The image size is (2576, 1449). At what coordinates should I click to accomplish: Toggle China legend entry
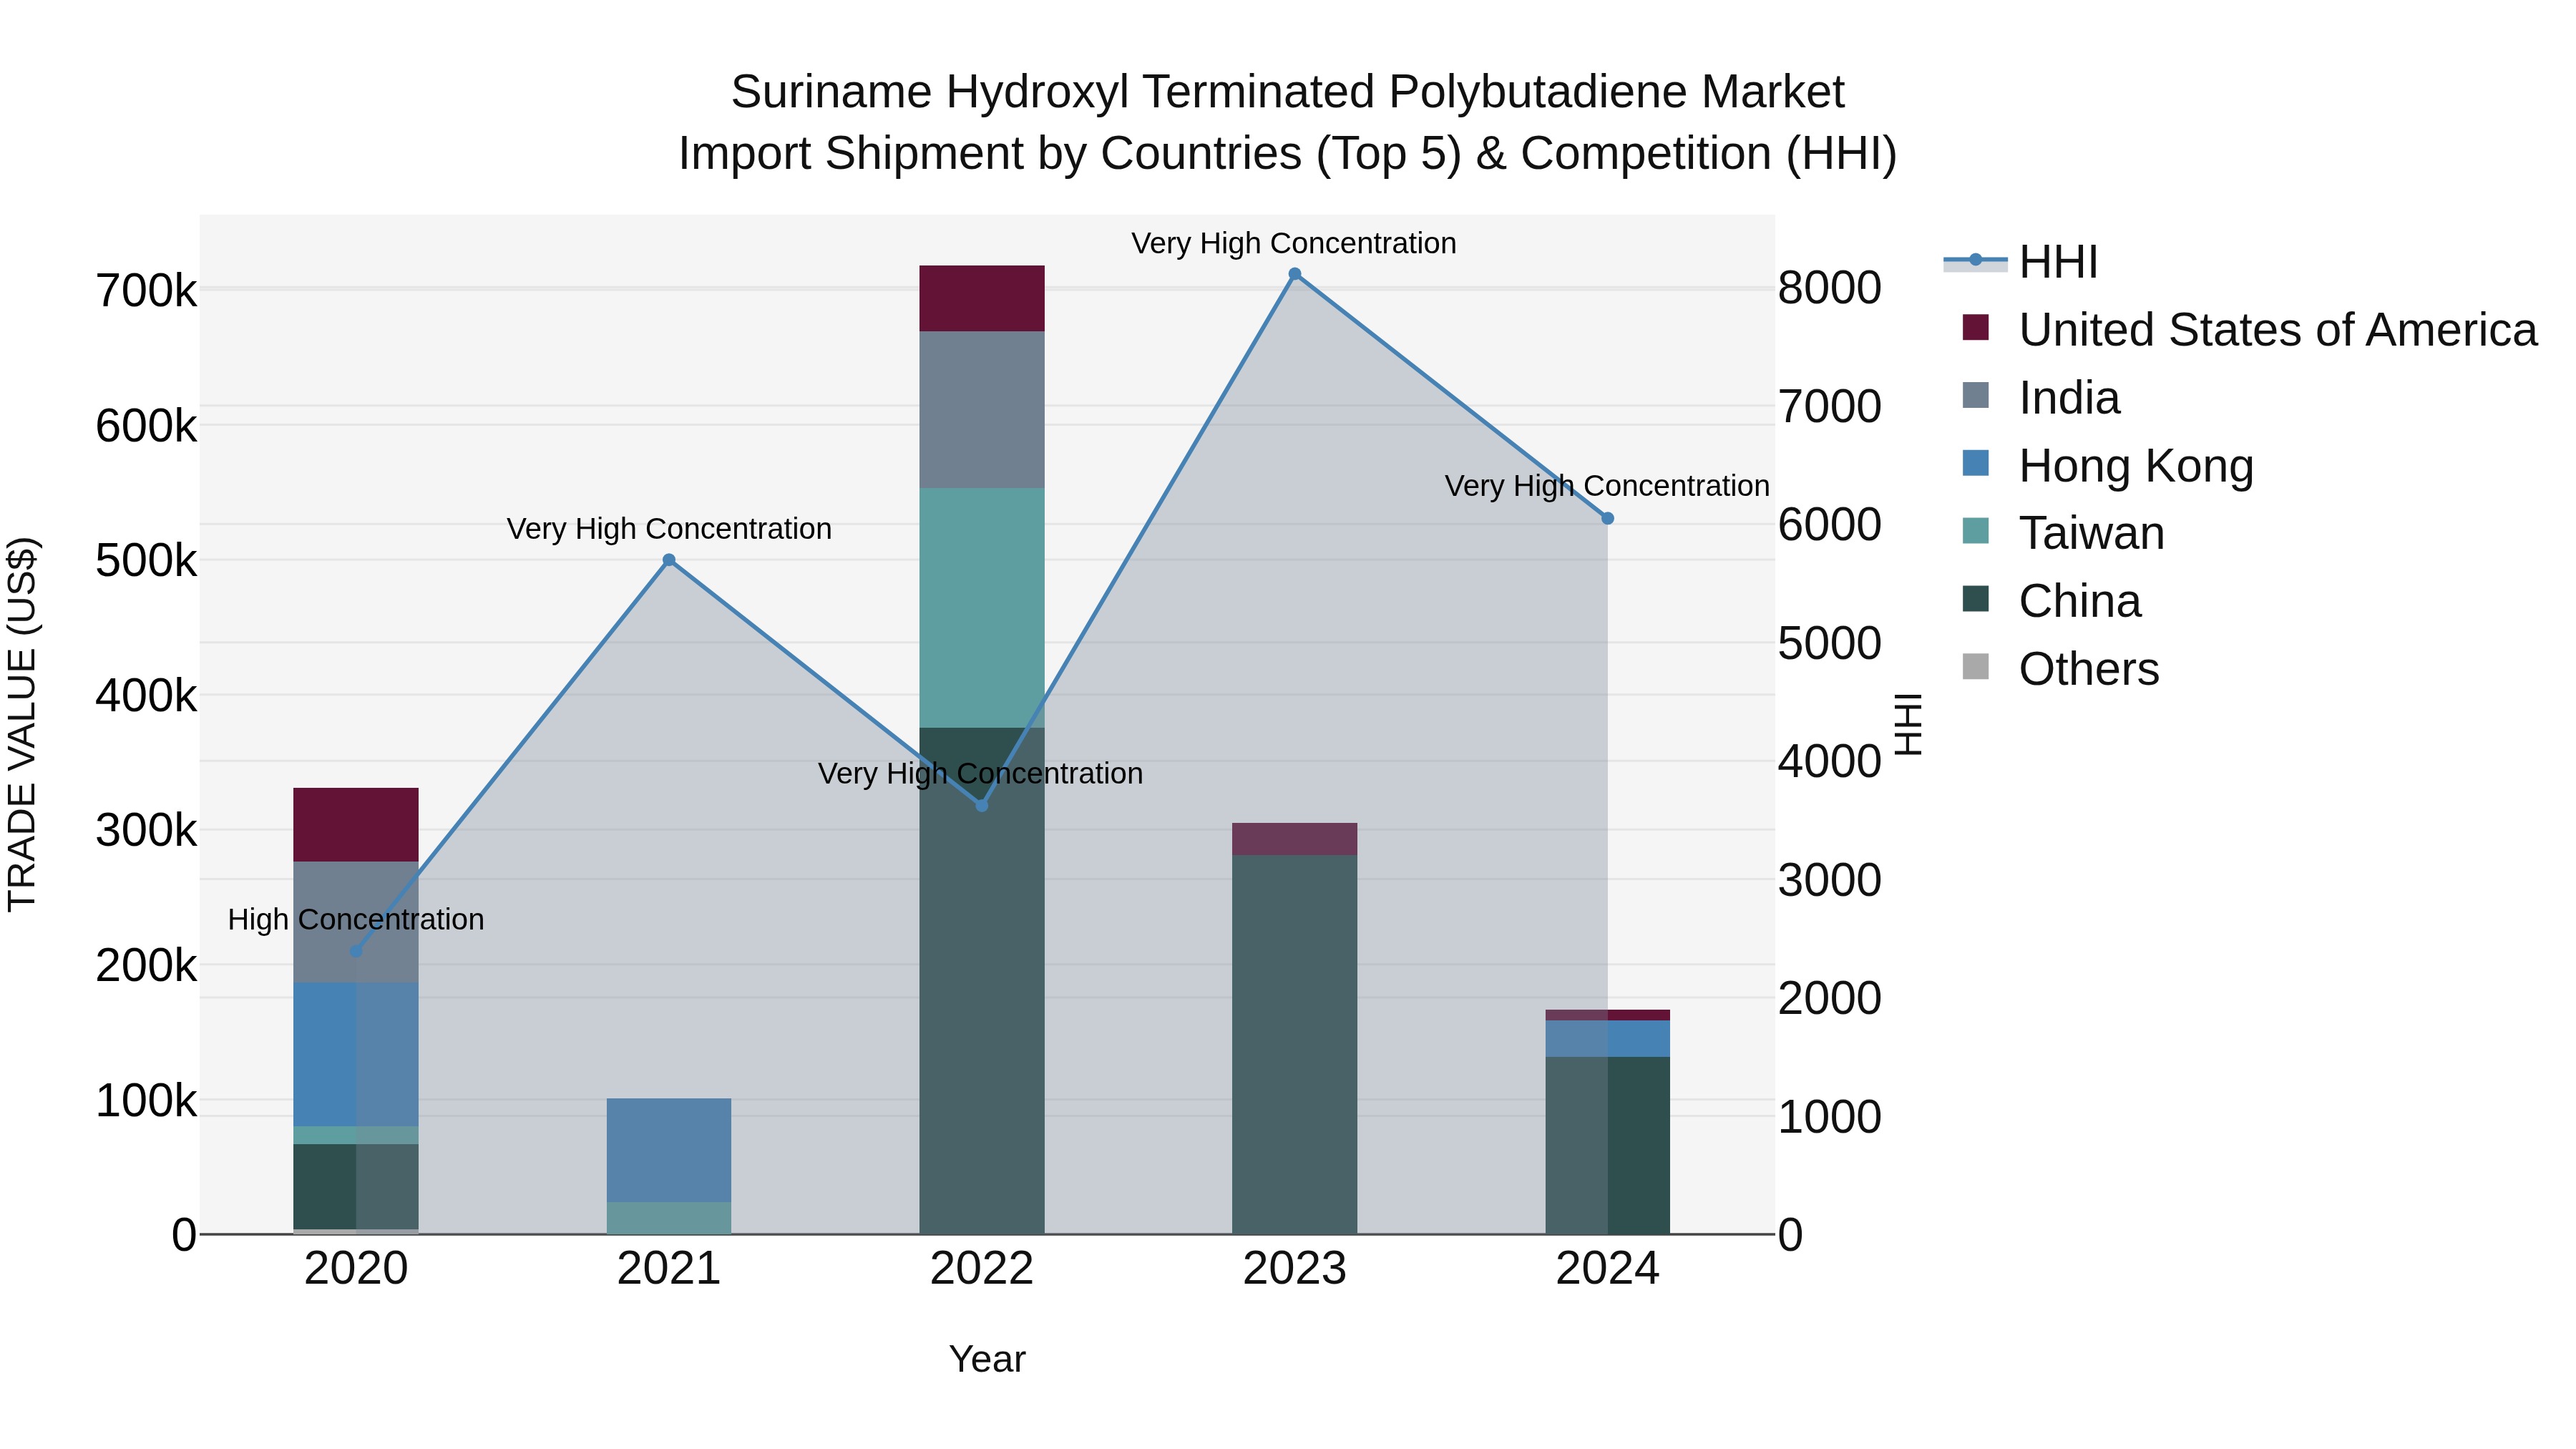pyautogui.click(x=2051, y=601)
